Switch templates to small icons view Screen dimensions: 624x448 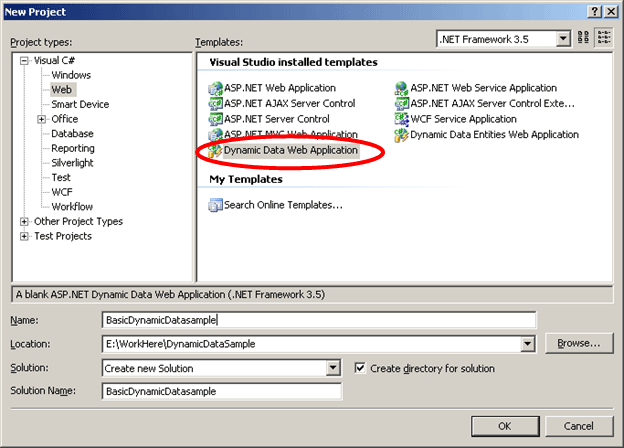604,38
